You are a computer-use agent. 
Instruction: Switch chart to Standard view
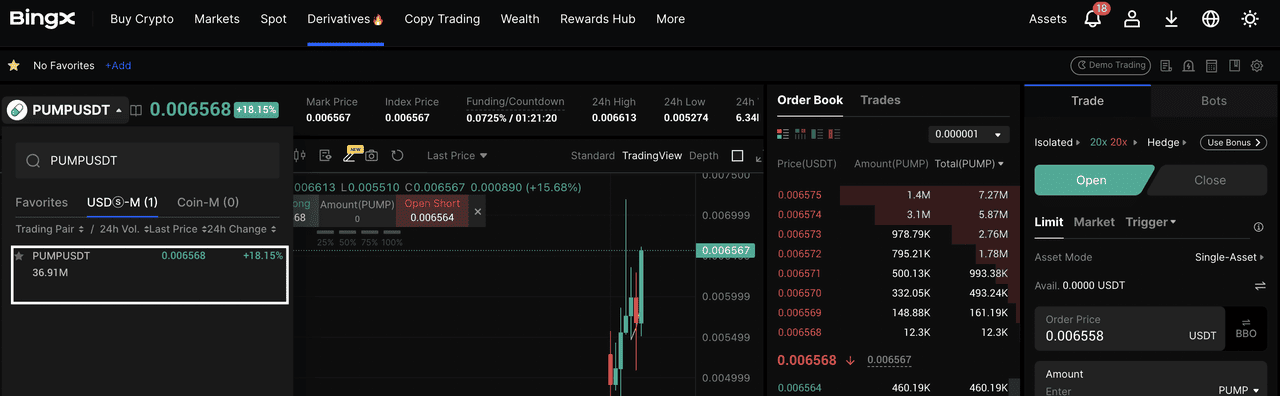[592, 155]
